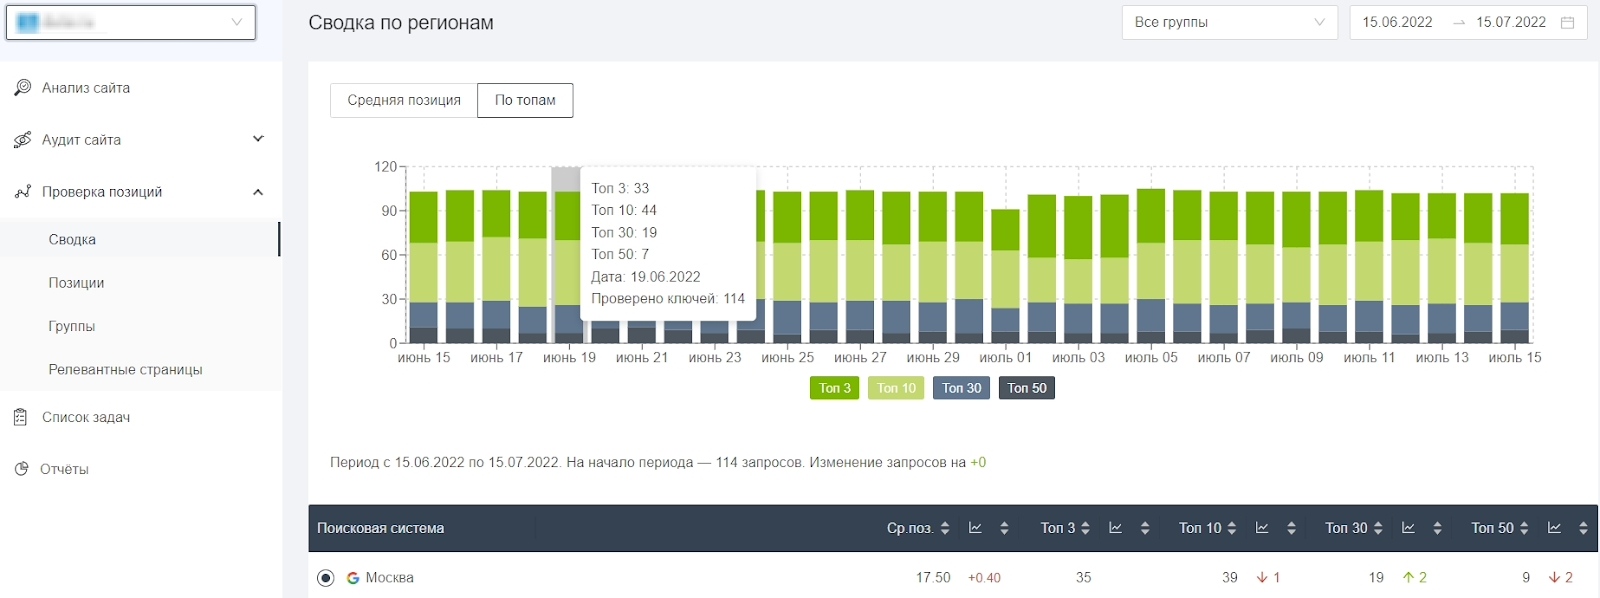Go to the Группы section
Image resolution: width=1600 pixels, height=598 pixels.
72,326
